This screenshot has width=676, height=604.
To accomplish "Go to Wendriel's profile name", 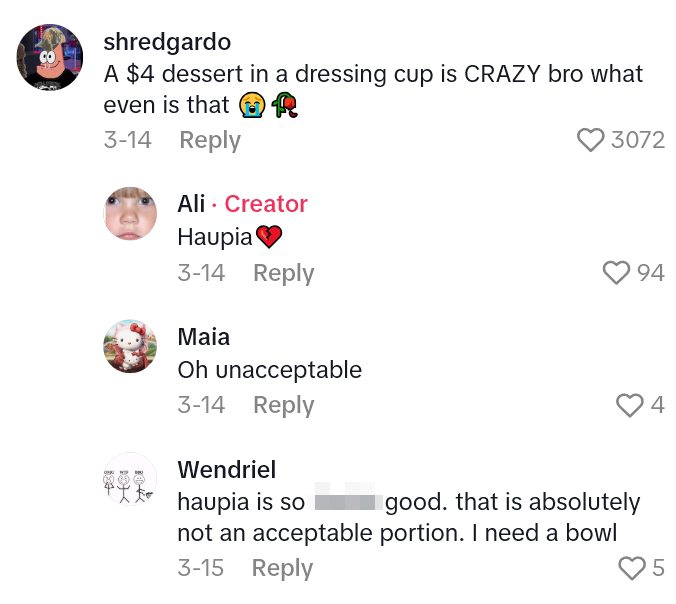I will click(x=226, y=469).
